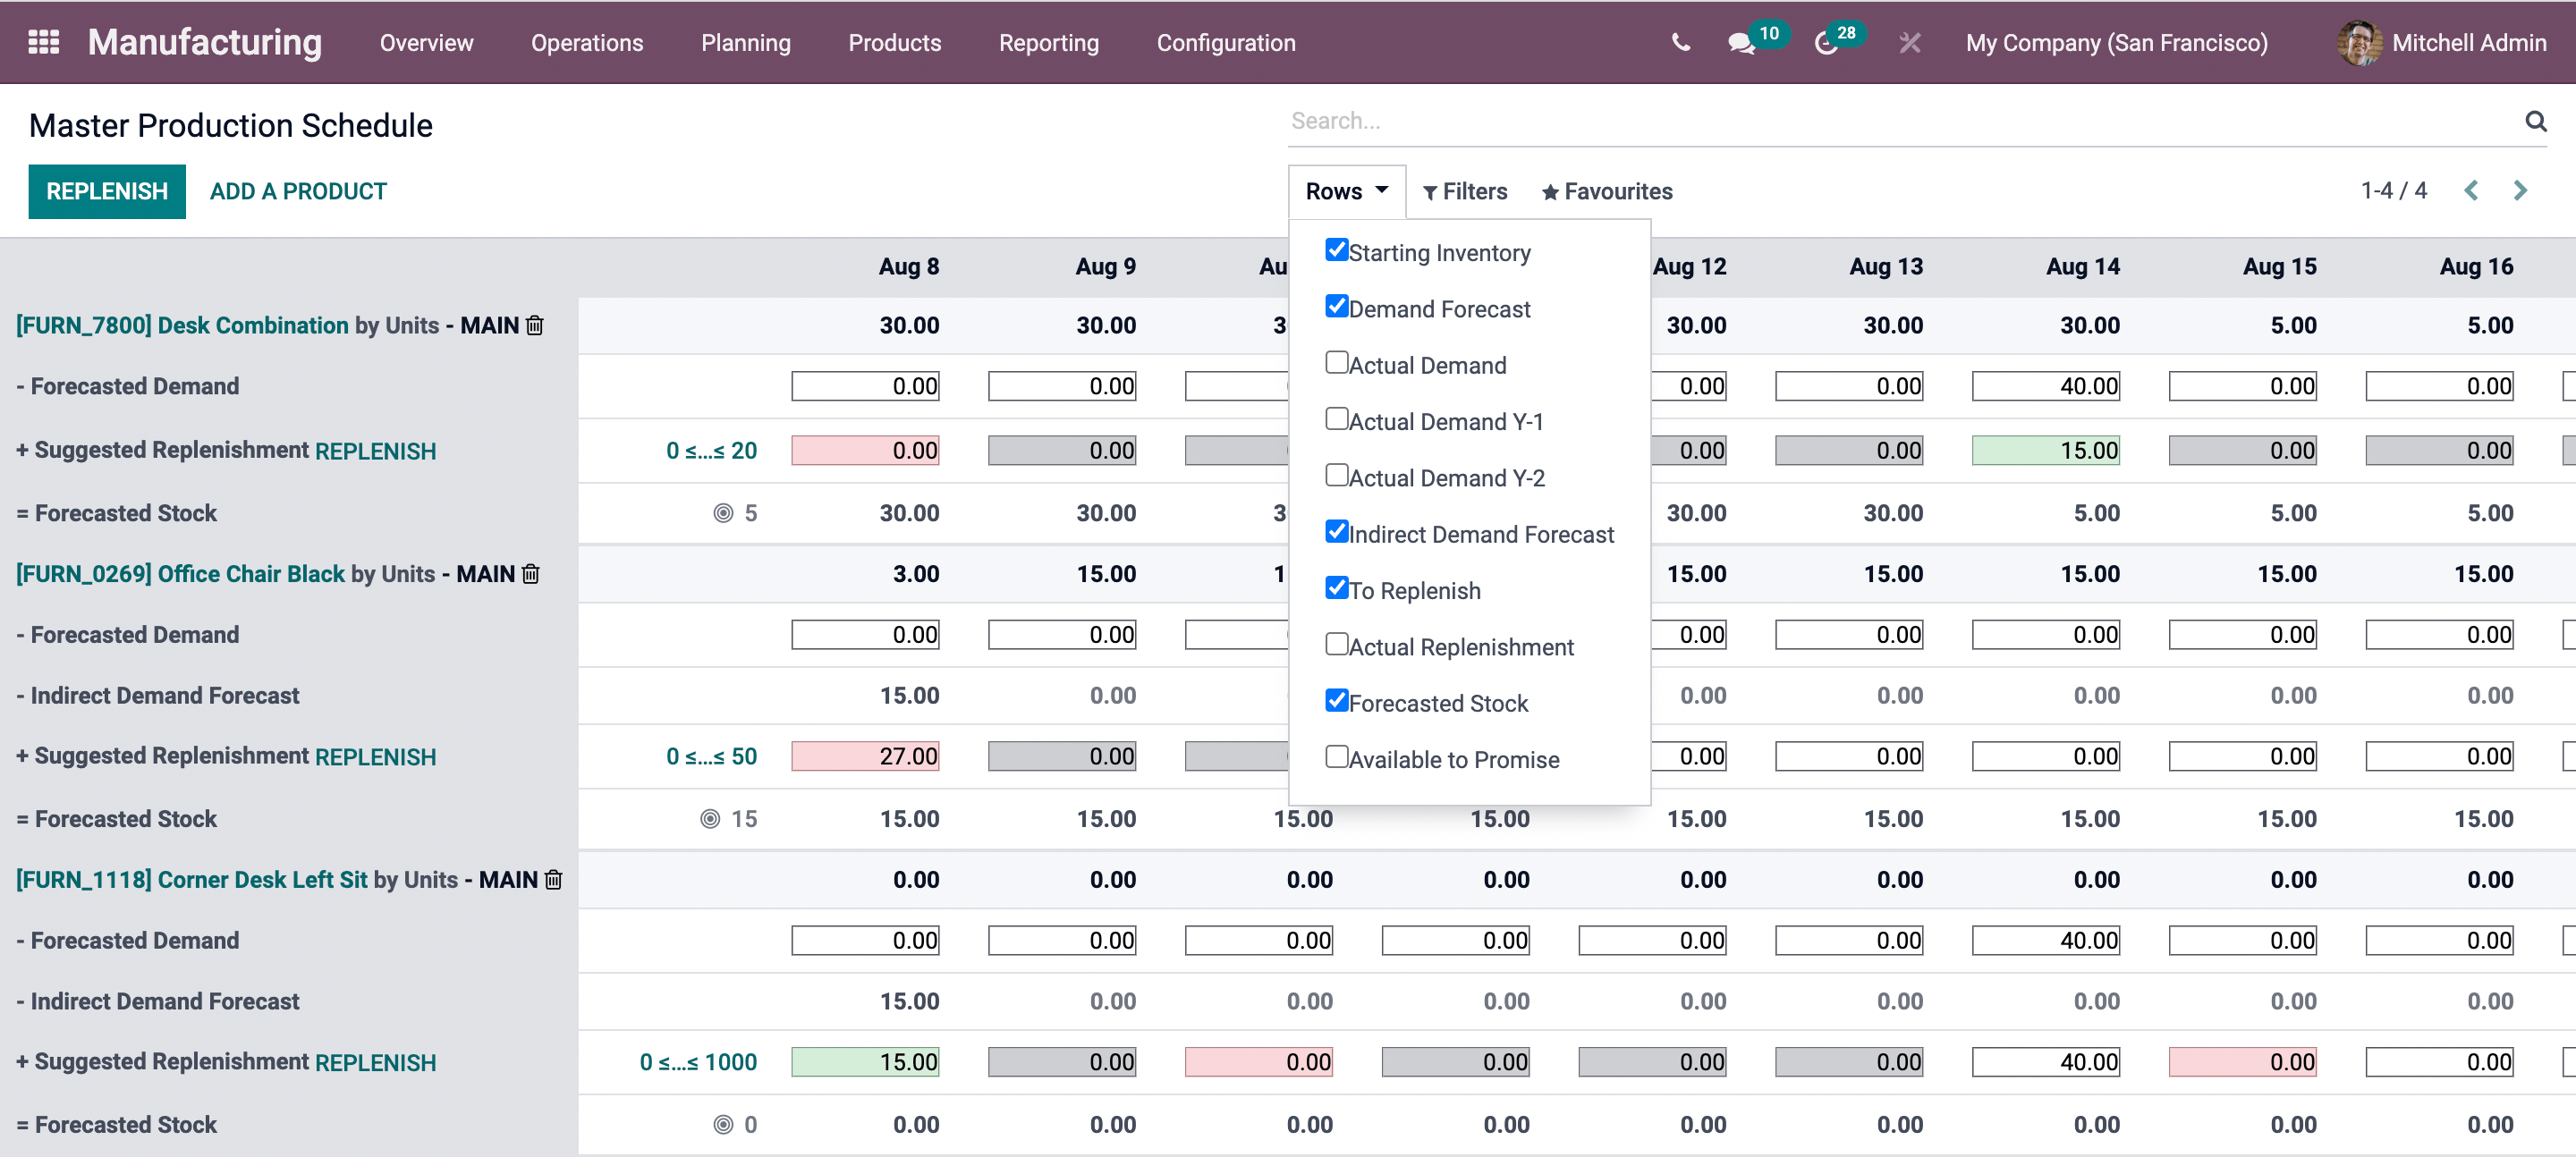This screenshot has height=1157, width=2576.
Task: Open the Configuration menu
Action: click(1225, 43)
